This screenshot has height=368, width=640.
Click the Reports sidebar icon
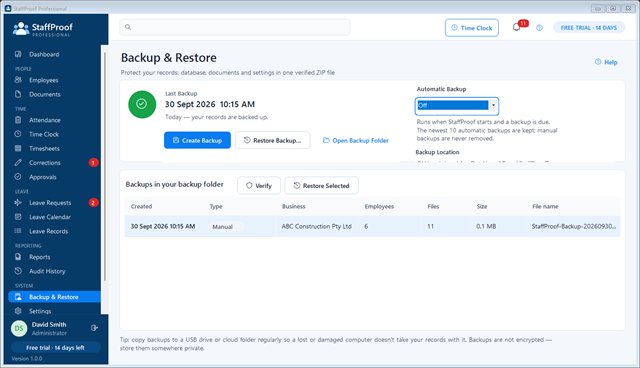pos(18,257)
